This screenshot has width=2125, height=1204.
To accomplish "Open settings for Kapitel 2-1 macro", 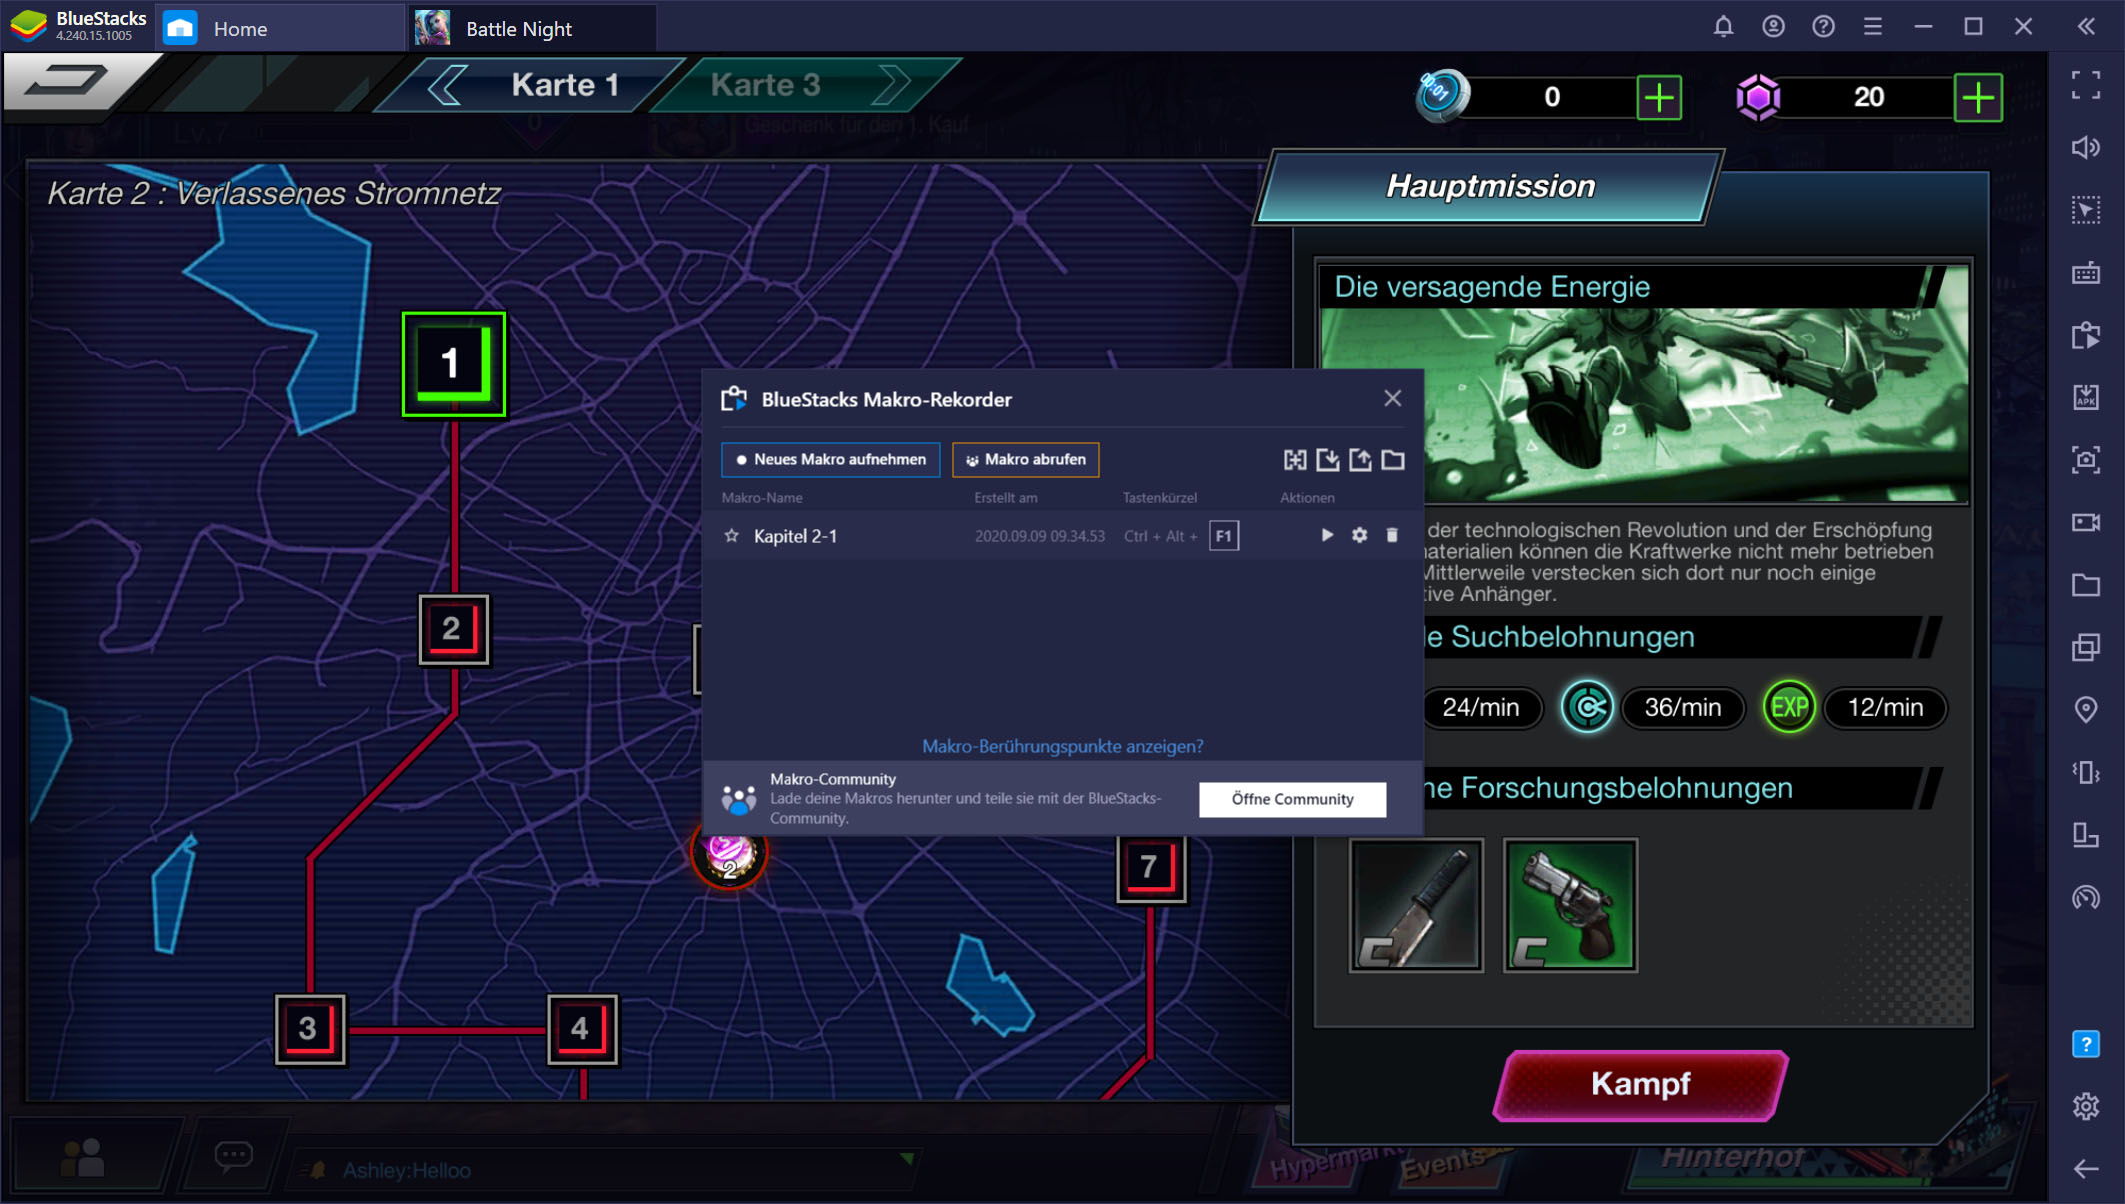I will pos(1359,535).
